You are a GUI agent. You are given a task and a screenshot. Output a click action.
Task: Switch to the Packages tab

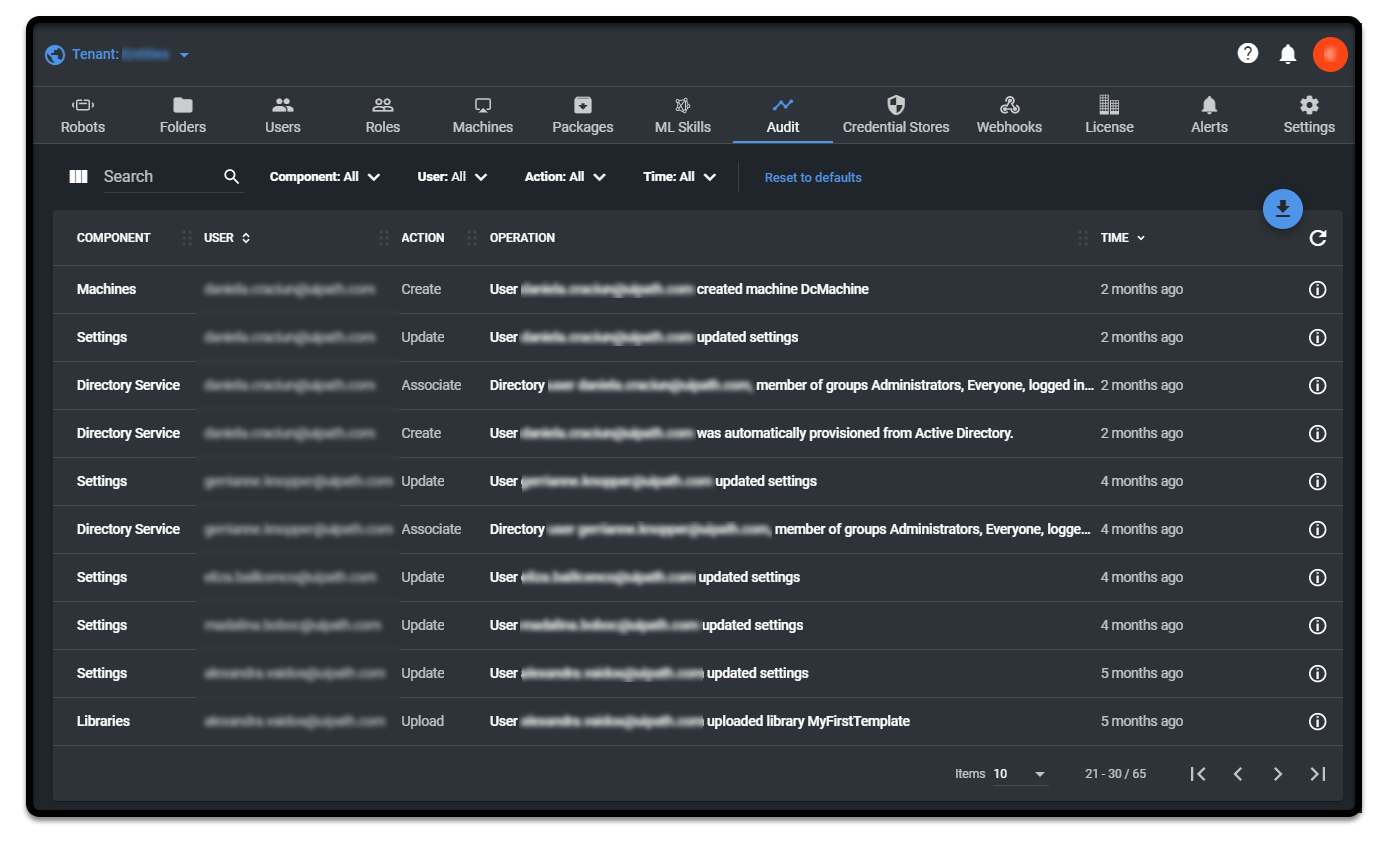(583, 114)
